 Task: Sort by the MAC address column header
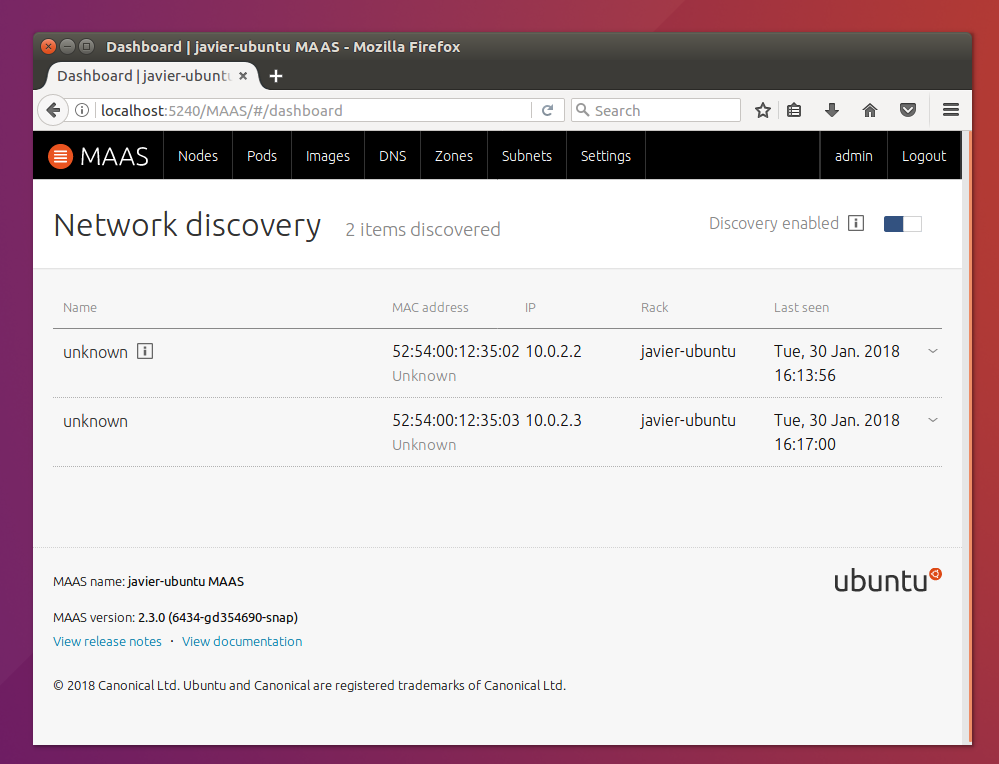[430, 307]
